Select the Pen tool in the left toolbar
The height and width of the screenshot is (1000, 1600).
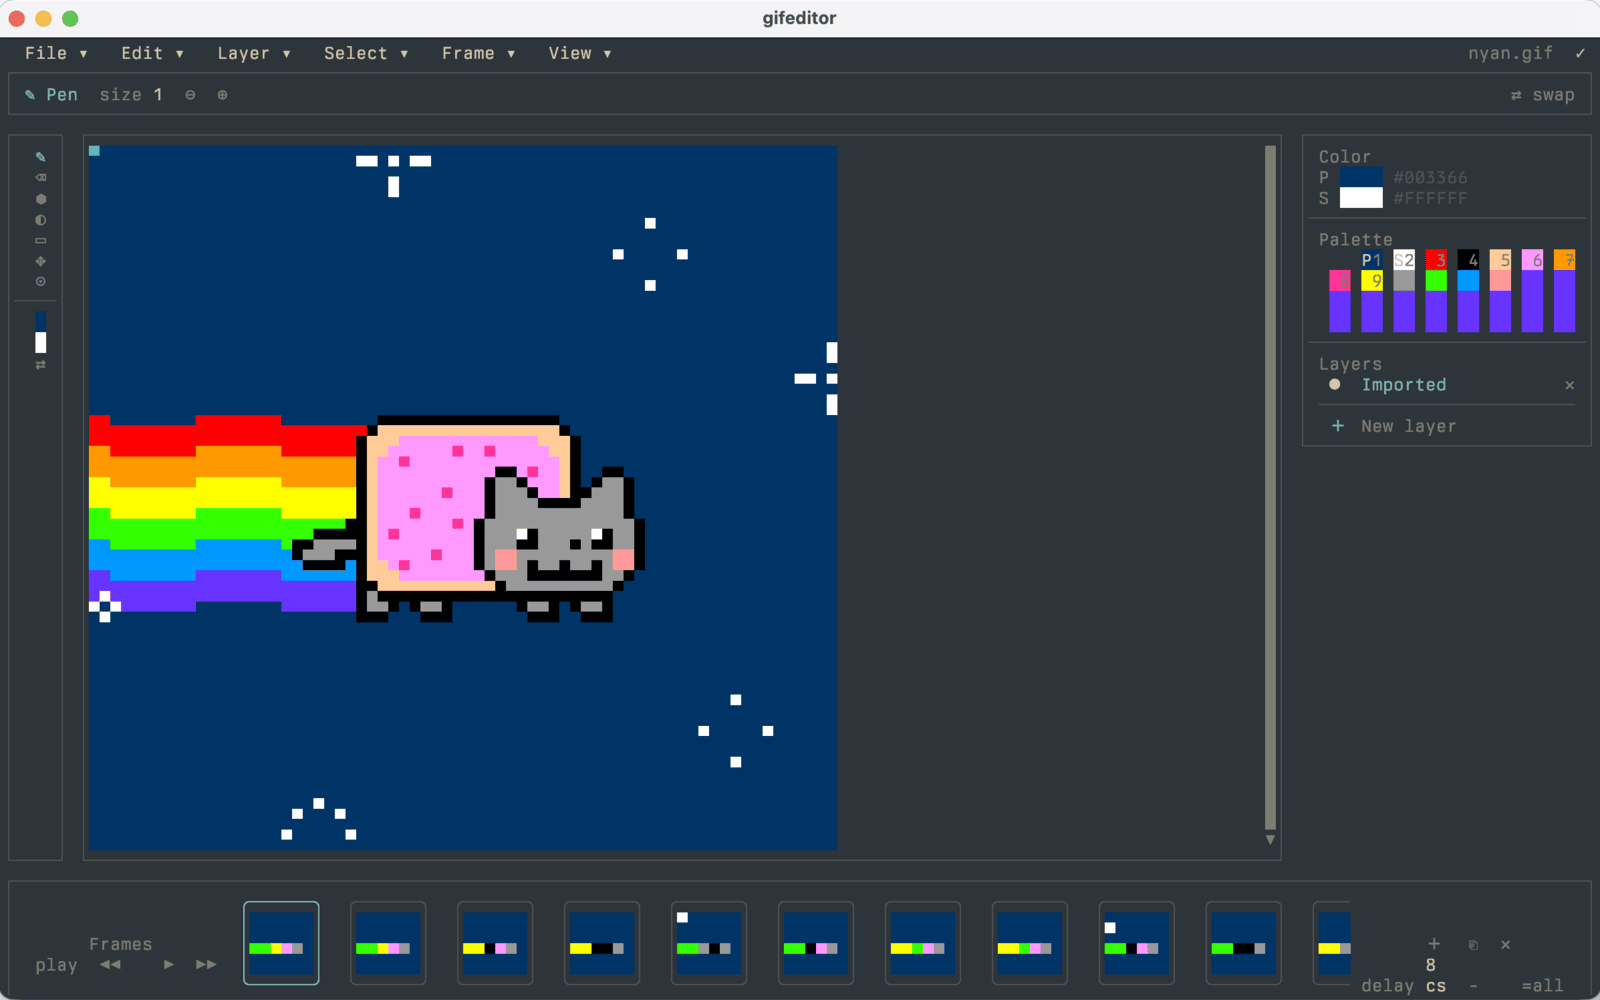[x=40, y=157]
